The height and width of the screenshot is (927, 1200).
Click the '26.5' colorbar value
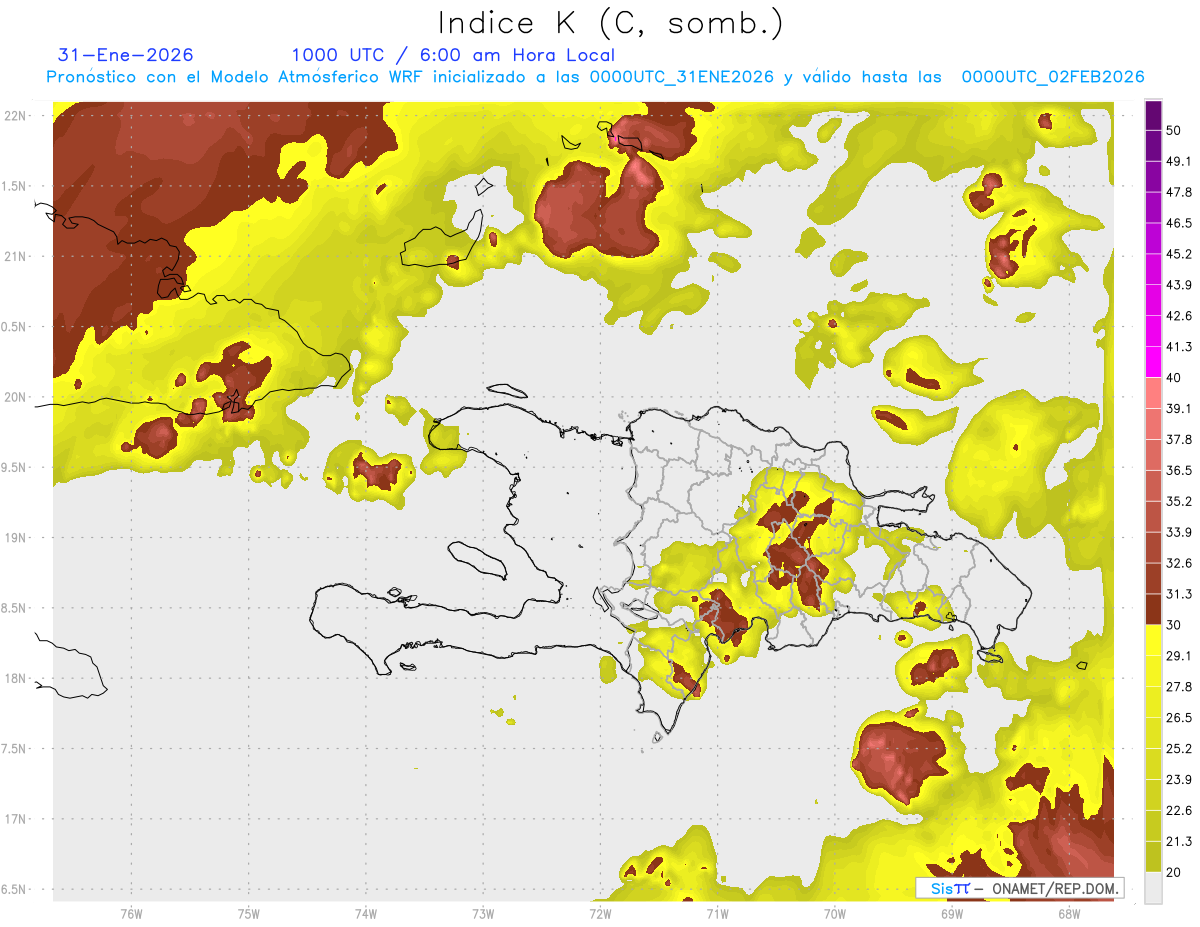click(1178, 718)
